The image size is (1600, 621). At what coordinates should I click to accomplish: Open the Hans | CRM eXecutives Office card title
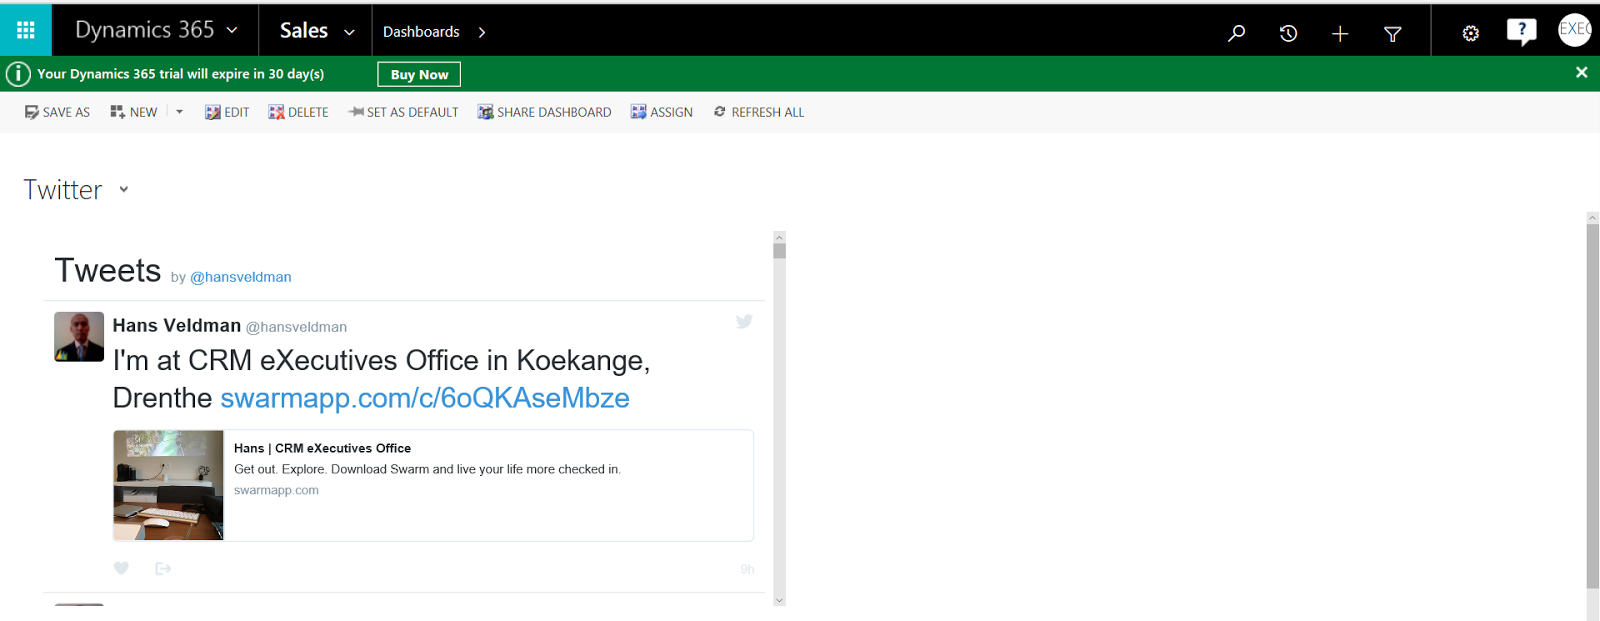pos(322,448)
